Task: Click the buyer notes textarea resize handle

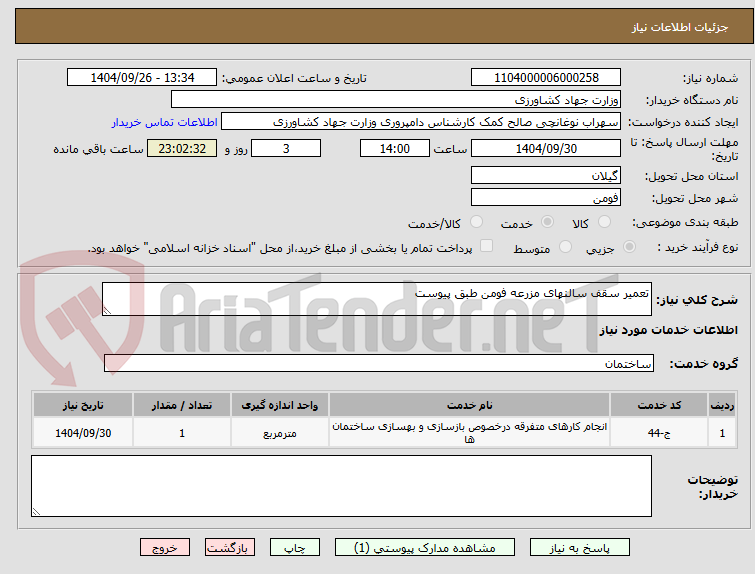Action: (36, 511)
